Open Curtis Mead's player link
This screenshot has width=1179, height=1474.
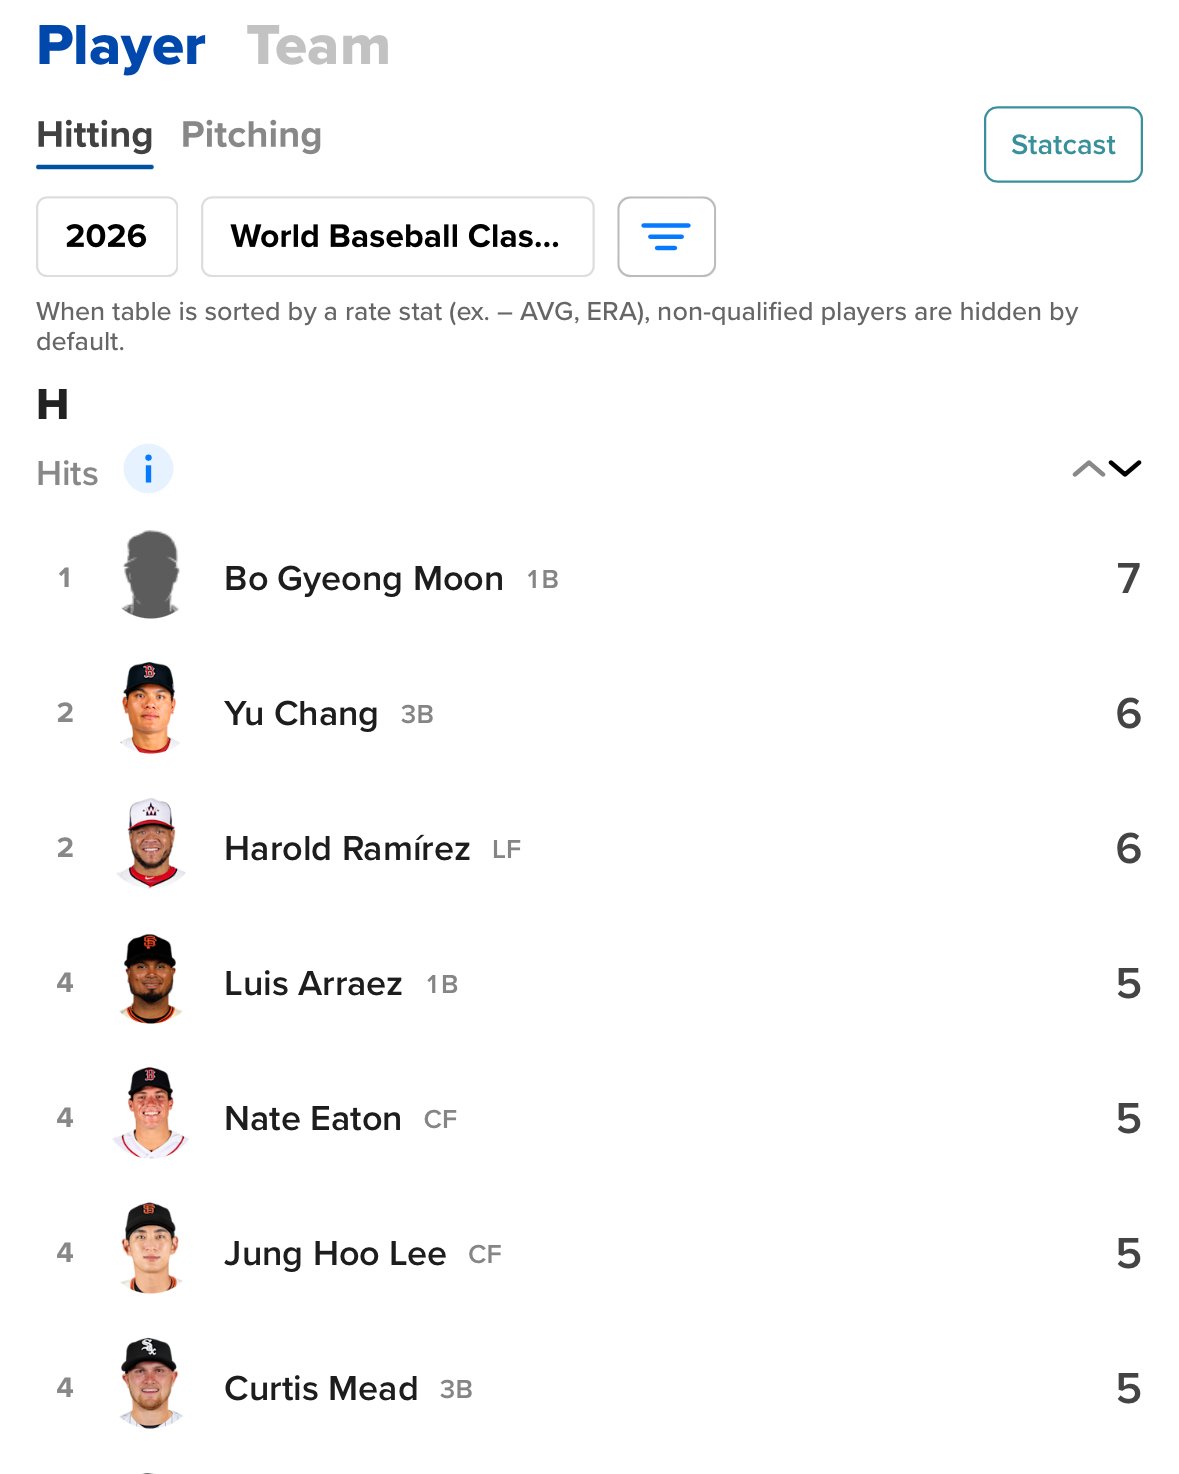(x=321, y=1388)
